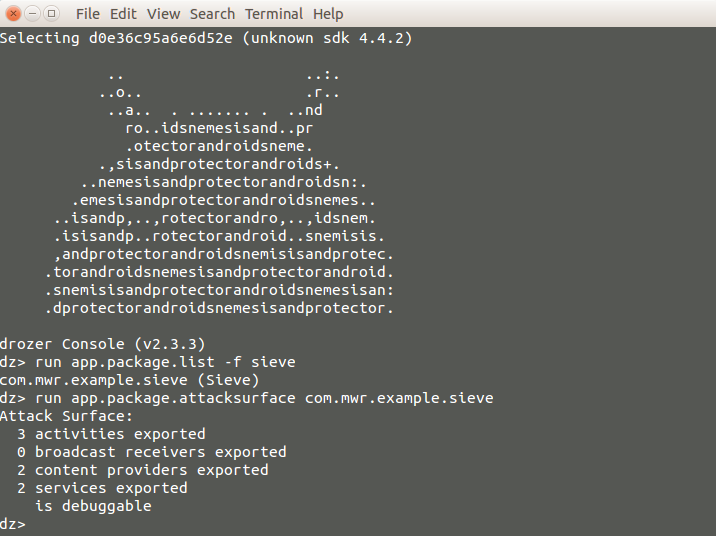
Task: Click the 'is debuggable' line
Action: pyautogui.click(x=94, y=506)
